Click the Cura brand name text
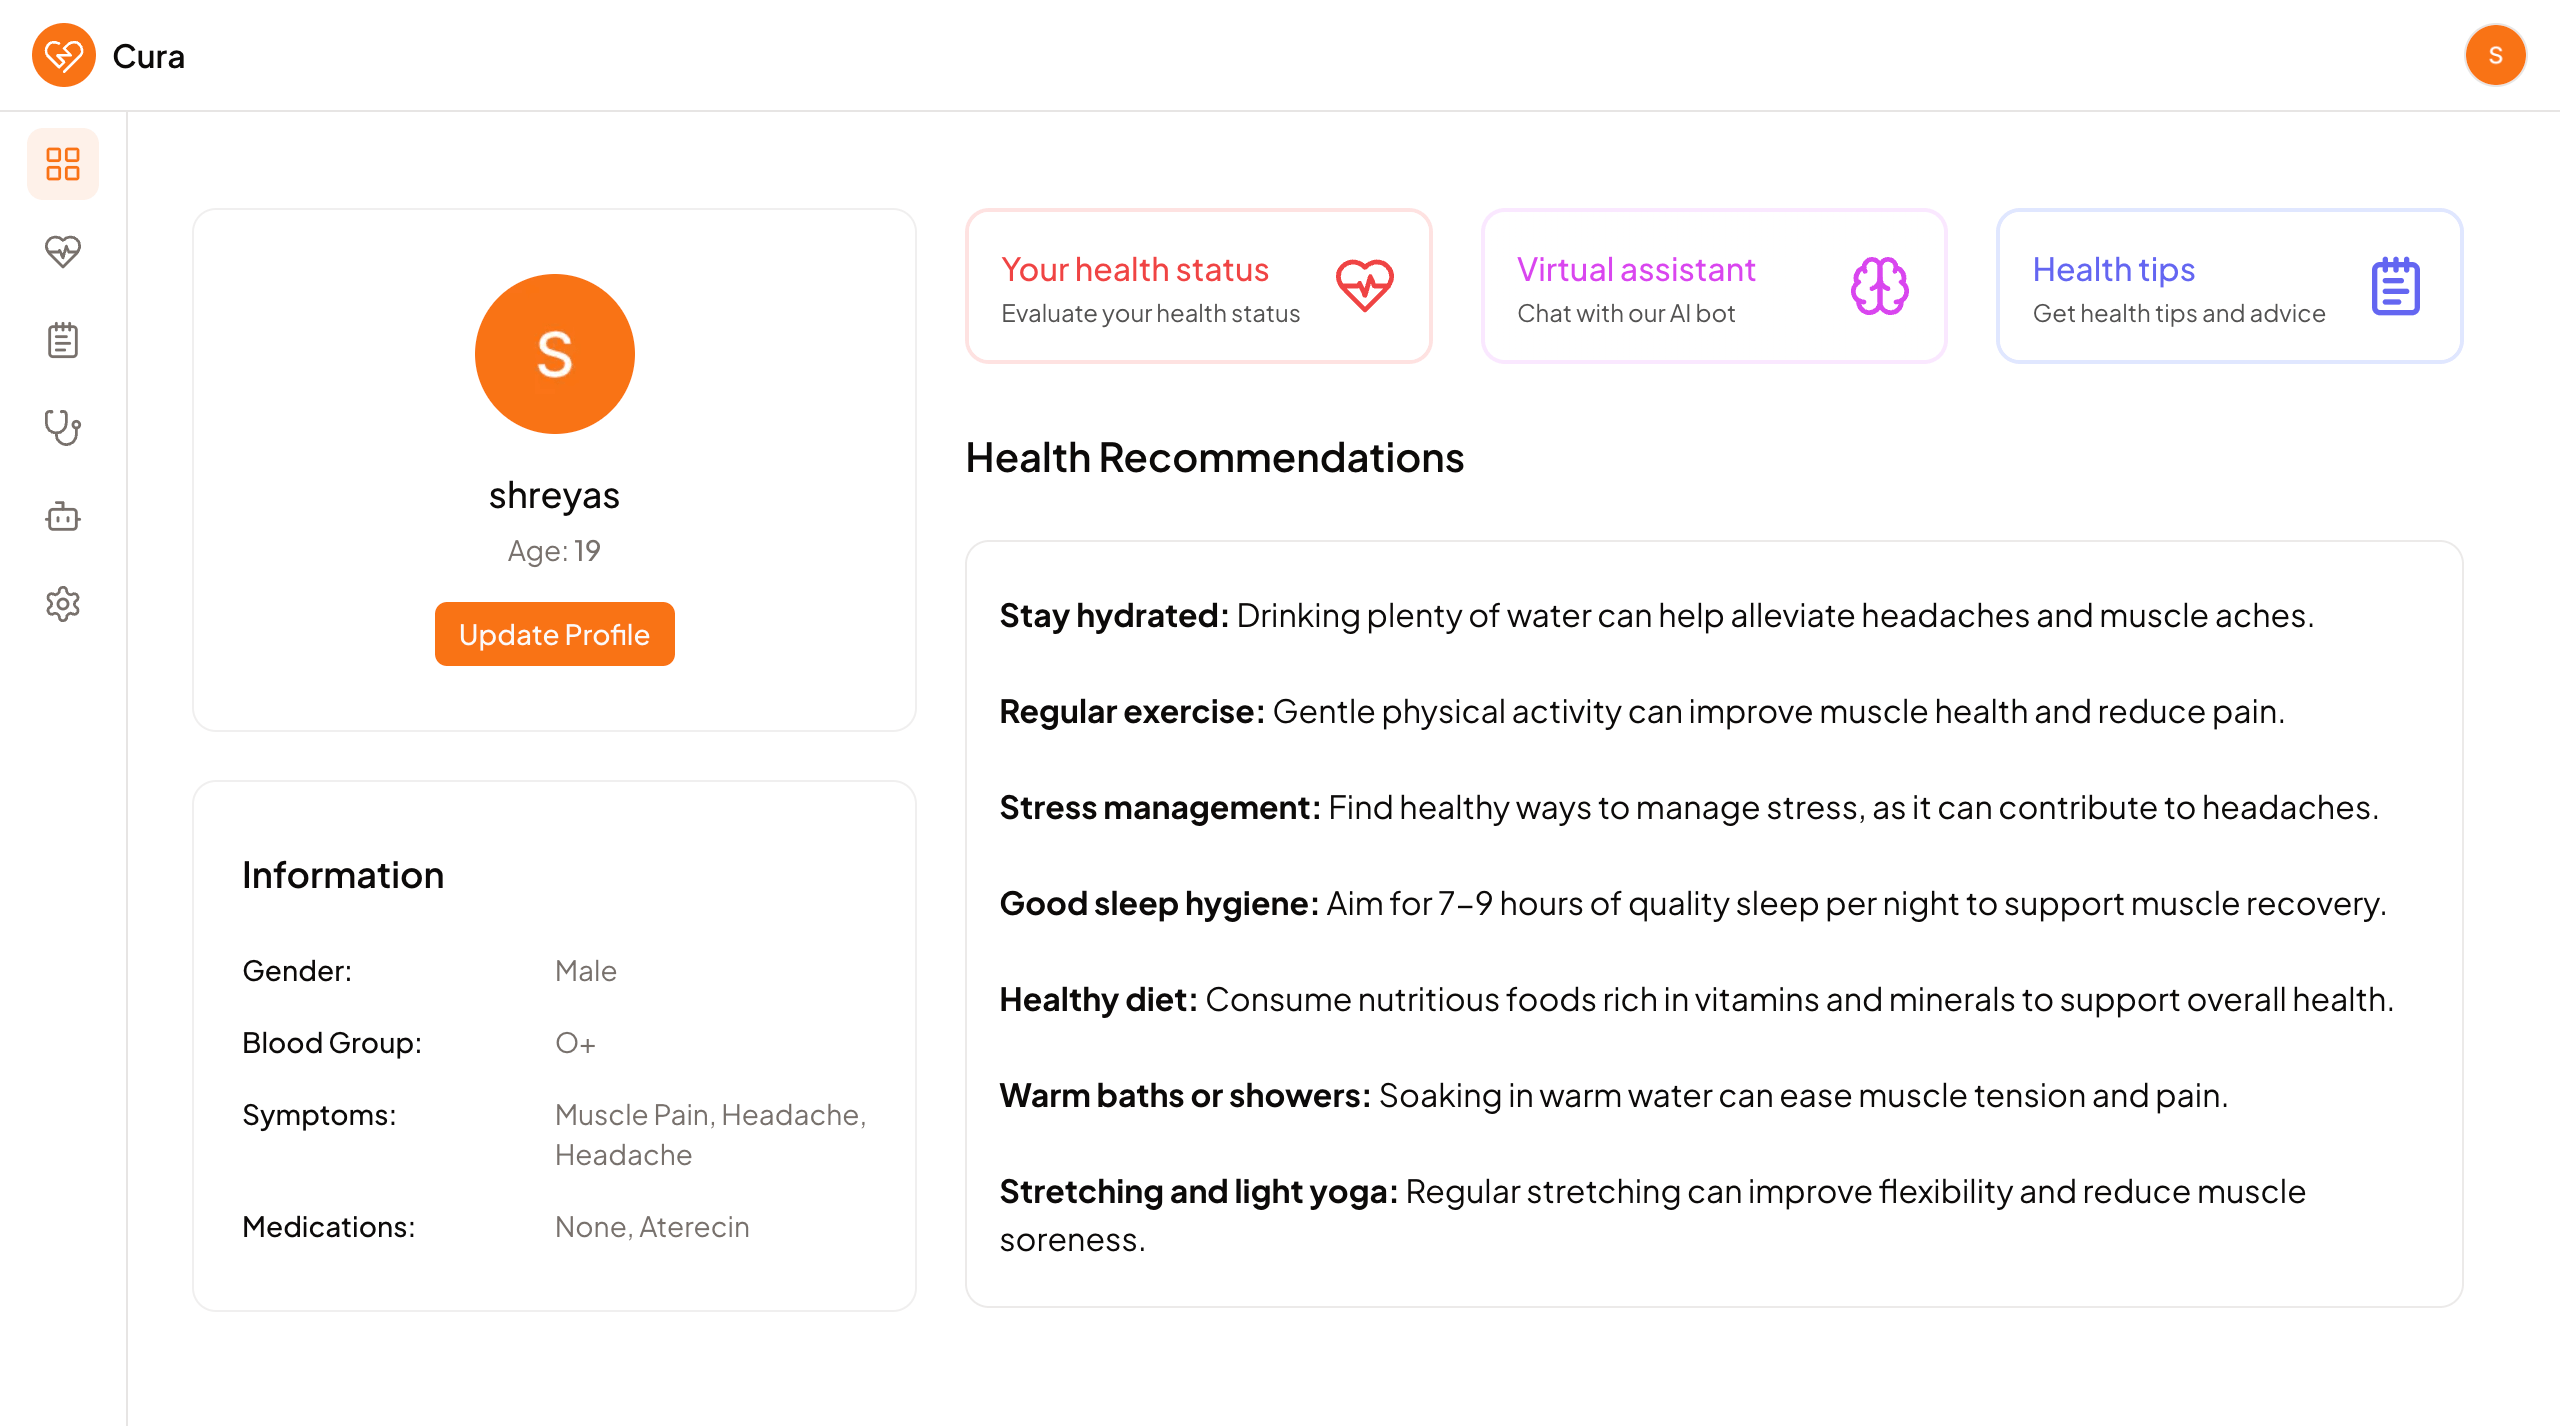 (x=149, y=56)
